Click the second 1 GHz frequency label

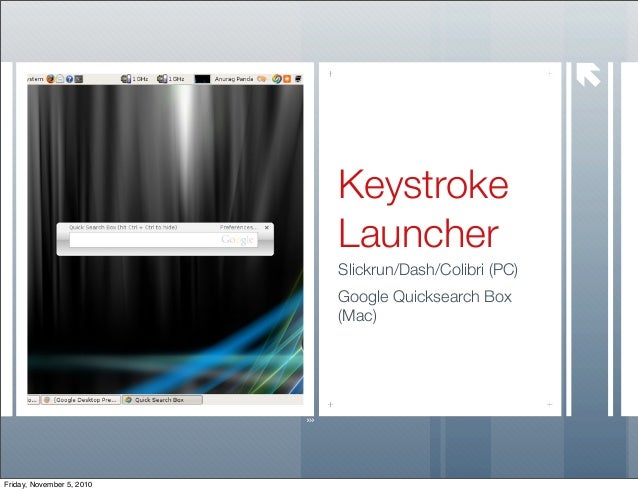[x=176, y=79]
